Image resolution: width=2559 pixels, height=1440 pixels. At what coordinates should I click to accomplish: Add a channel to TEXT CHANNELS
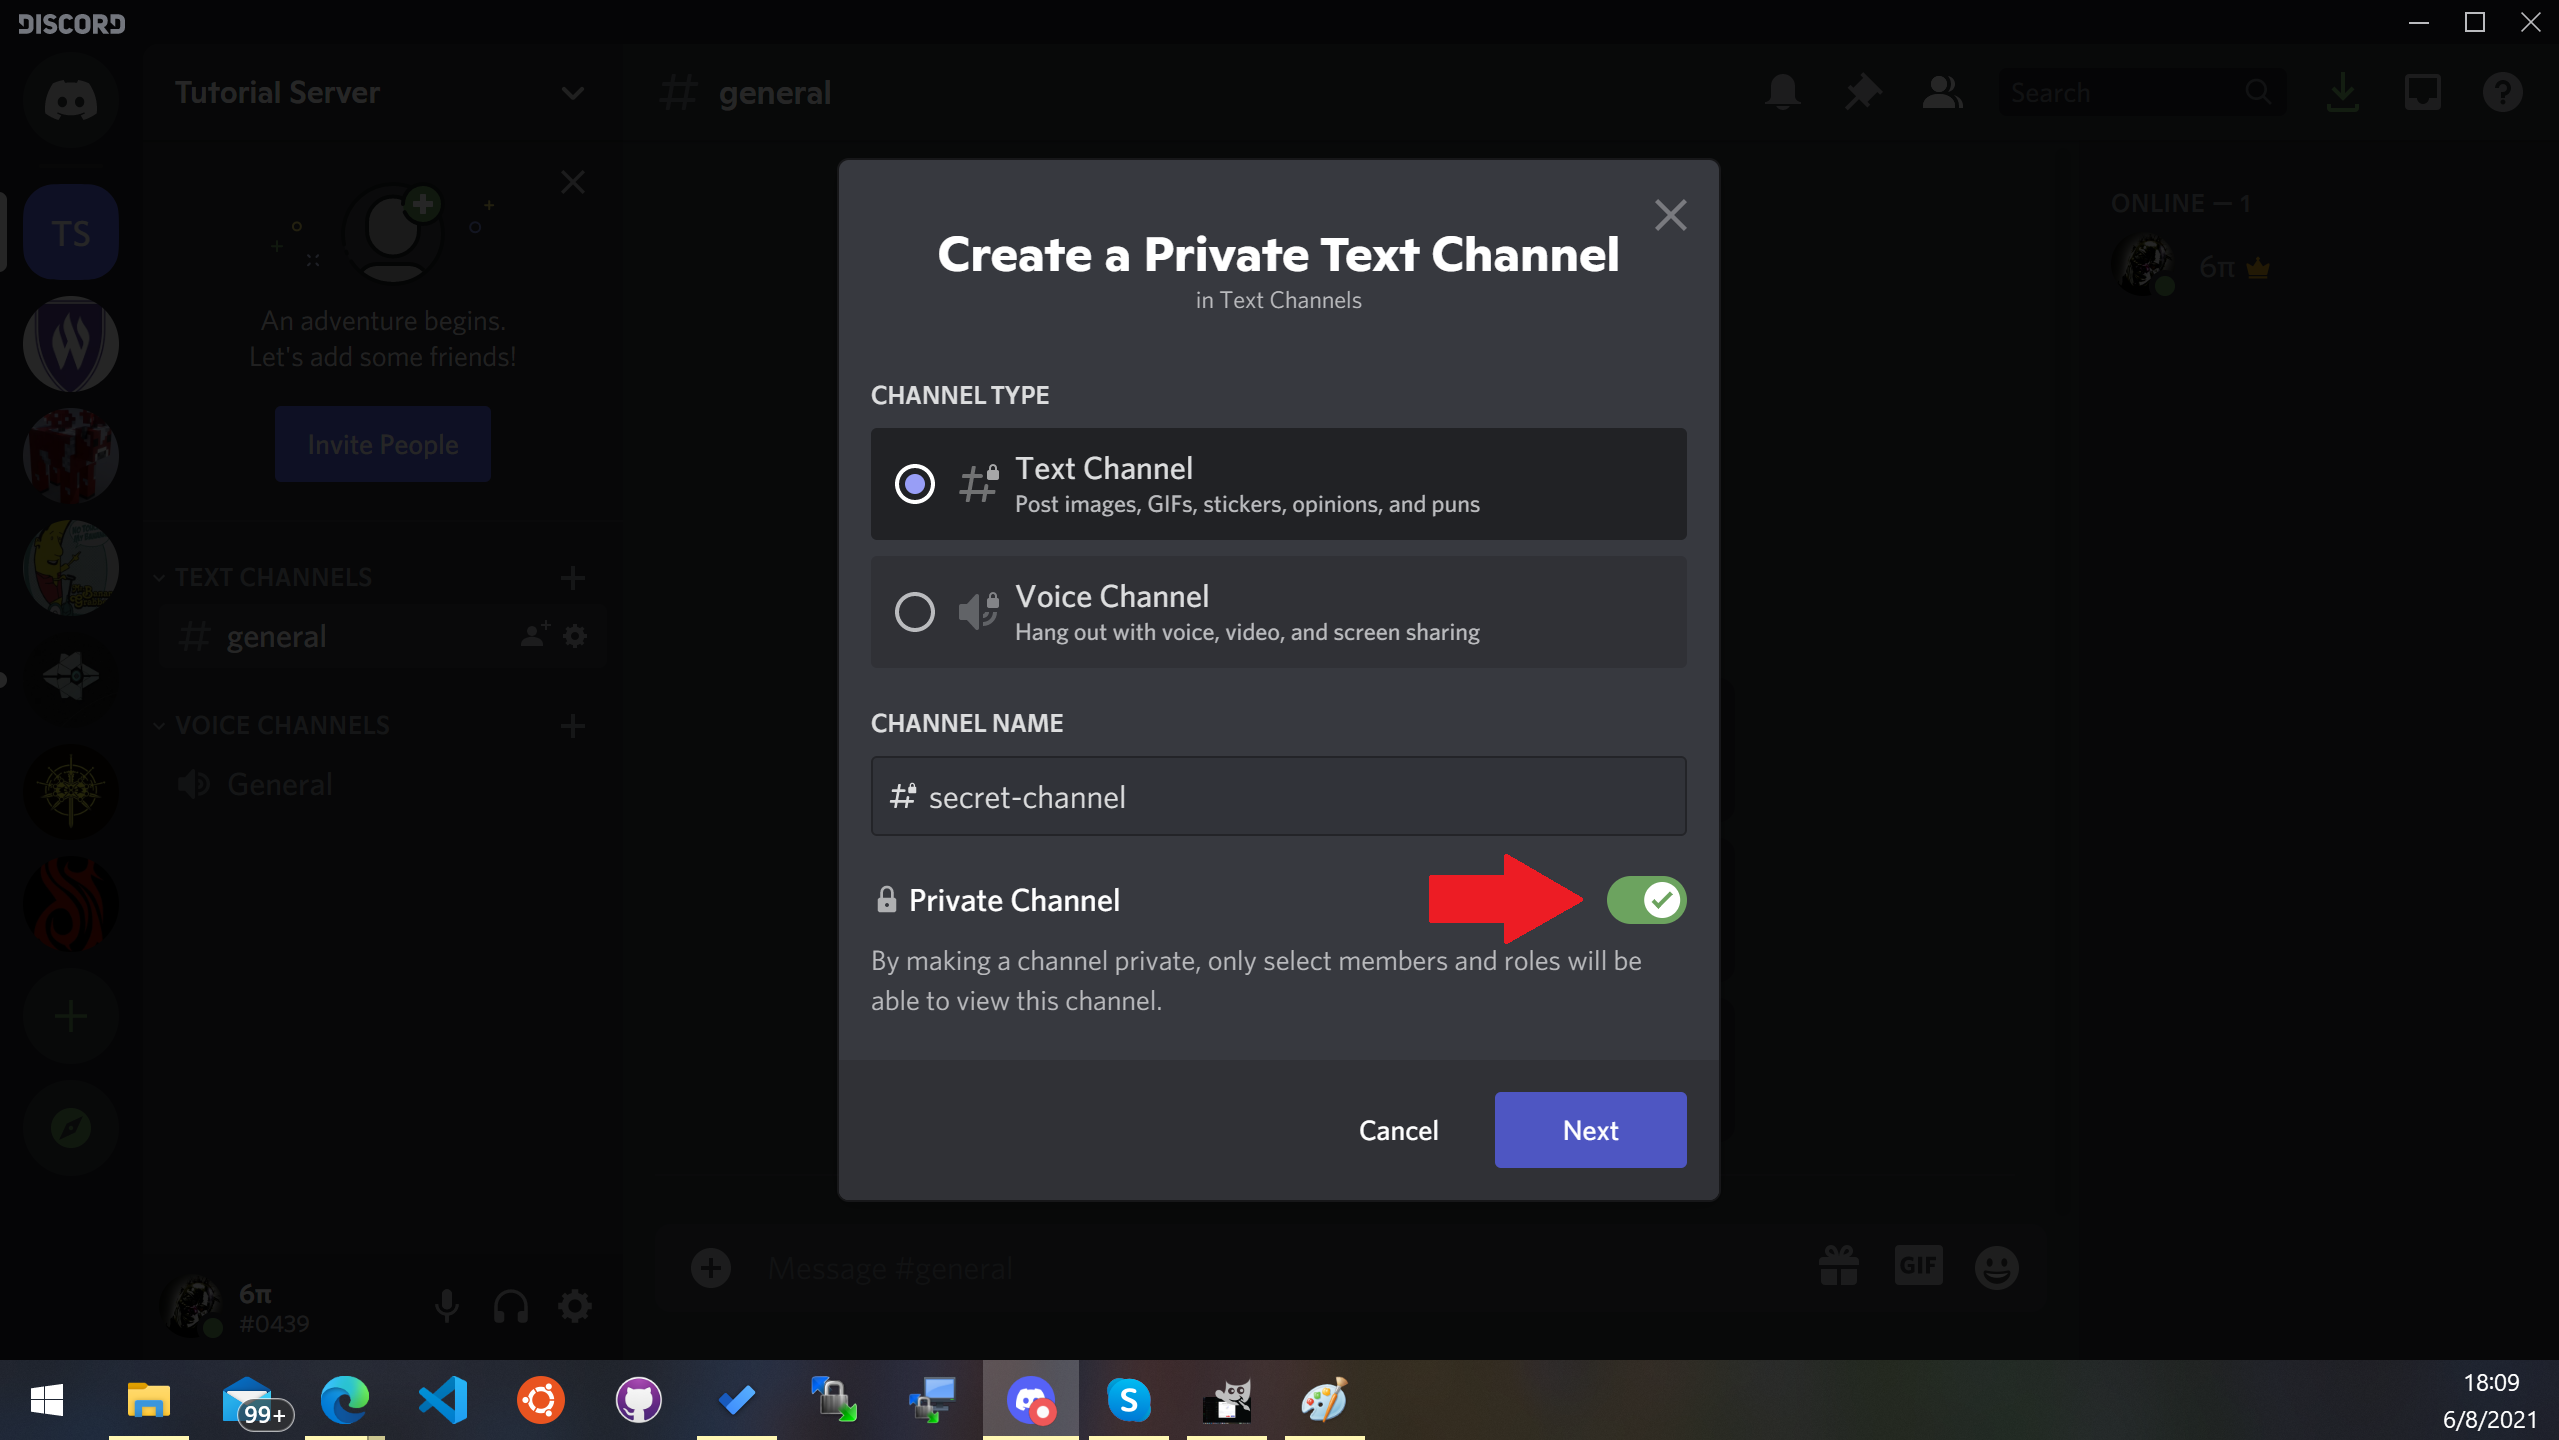(573, 577)
